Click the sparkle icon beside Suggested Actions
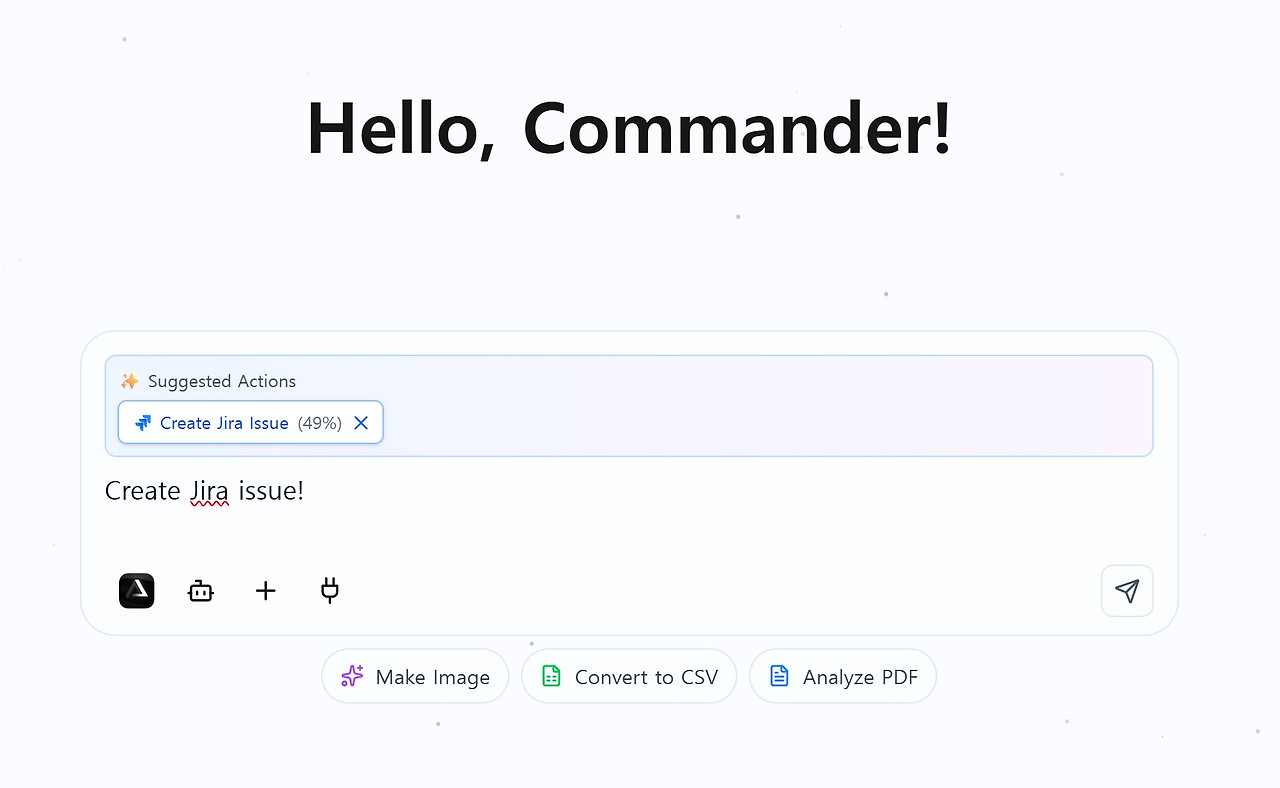The height and width of the screenshot is (788, 1280). click(130, 381)
